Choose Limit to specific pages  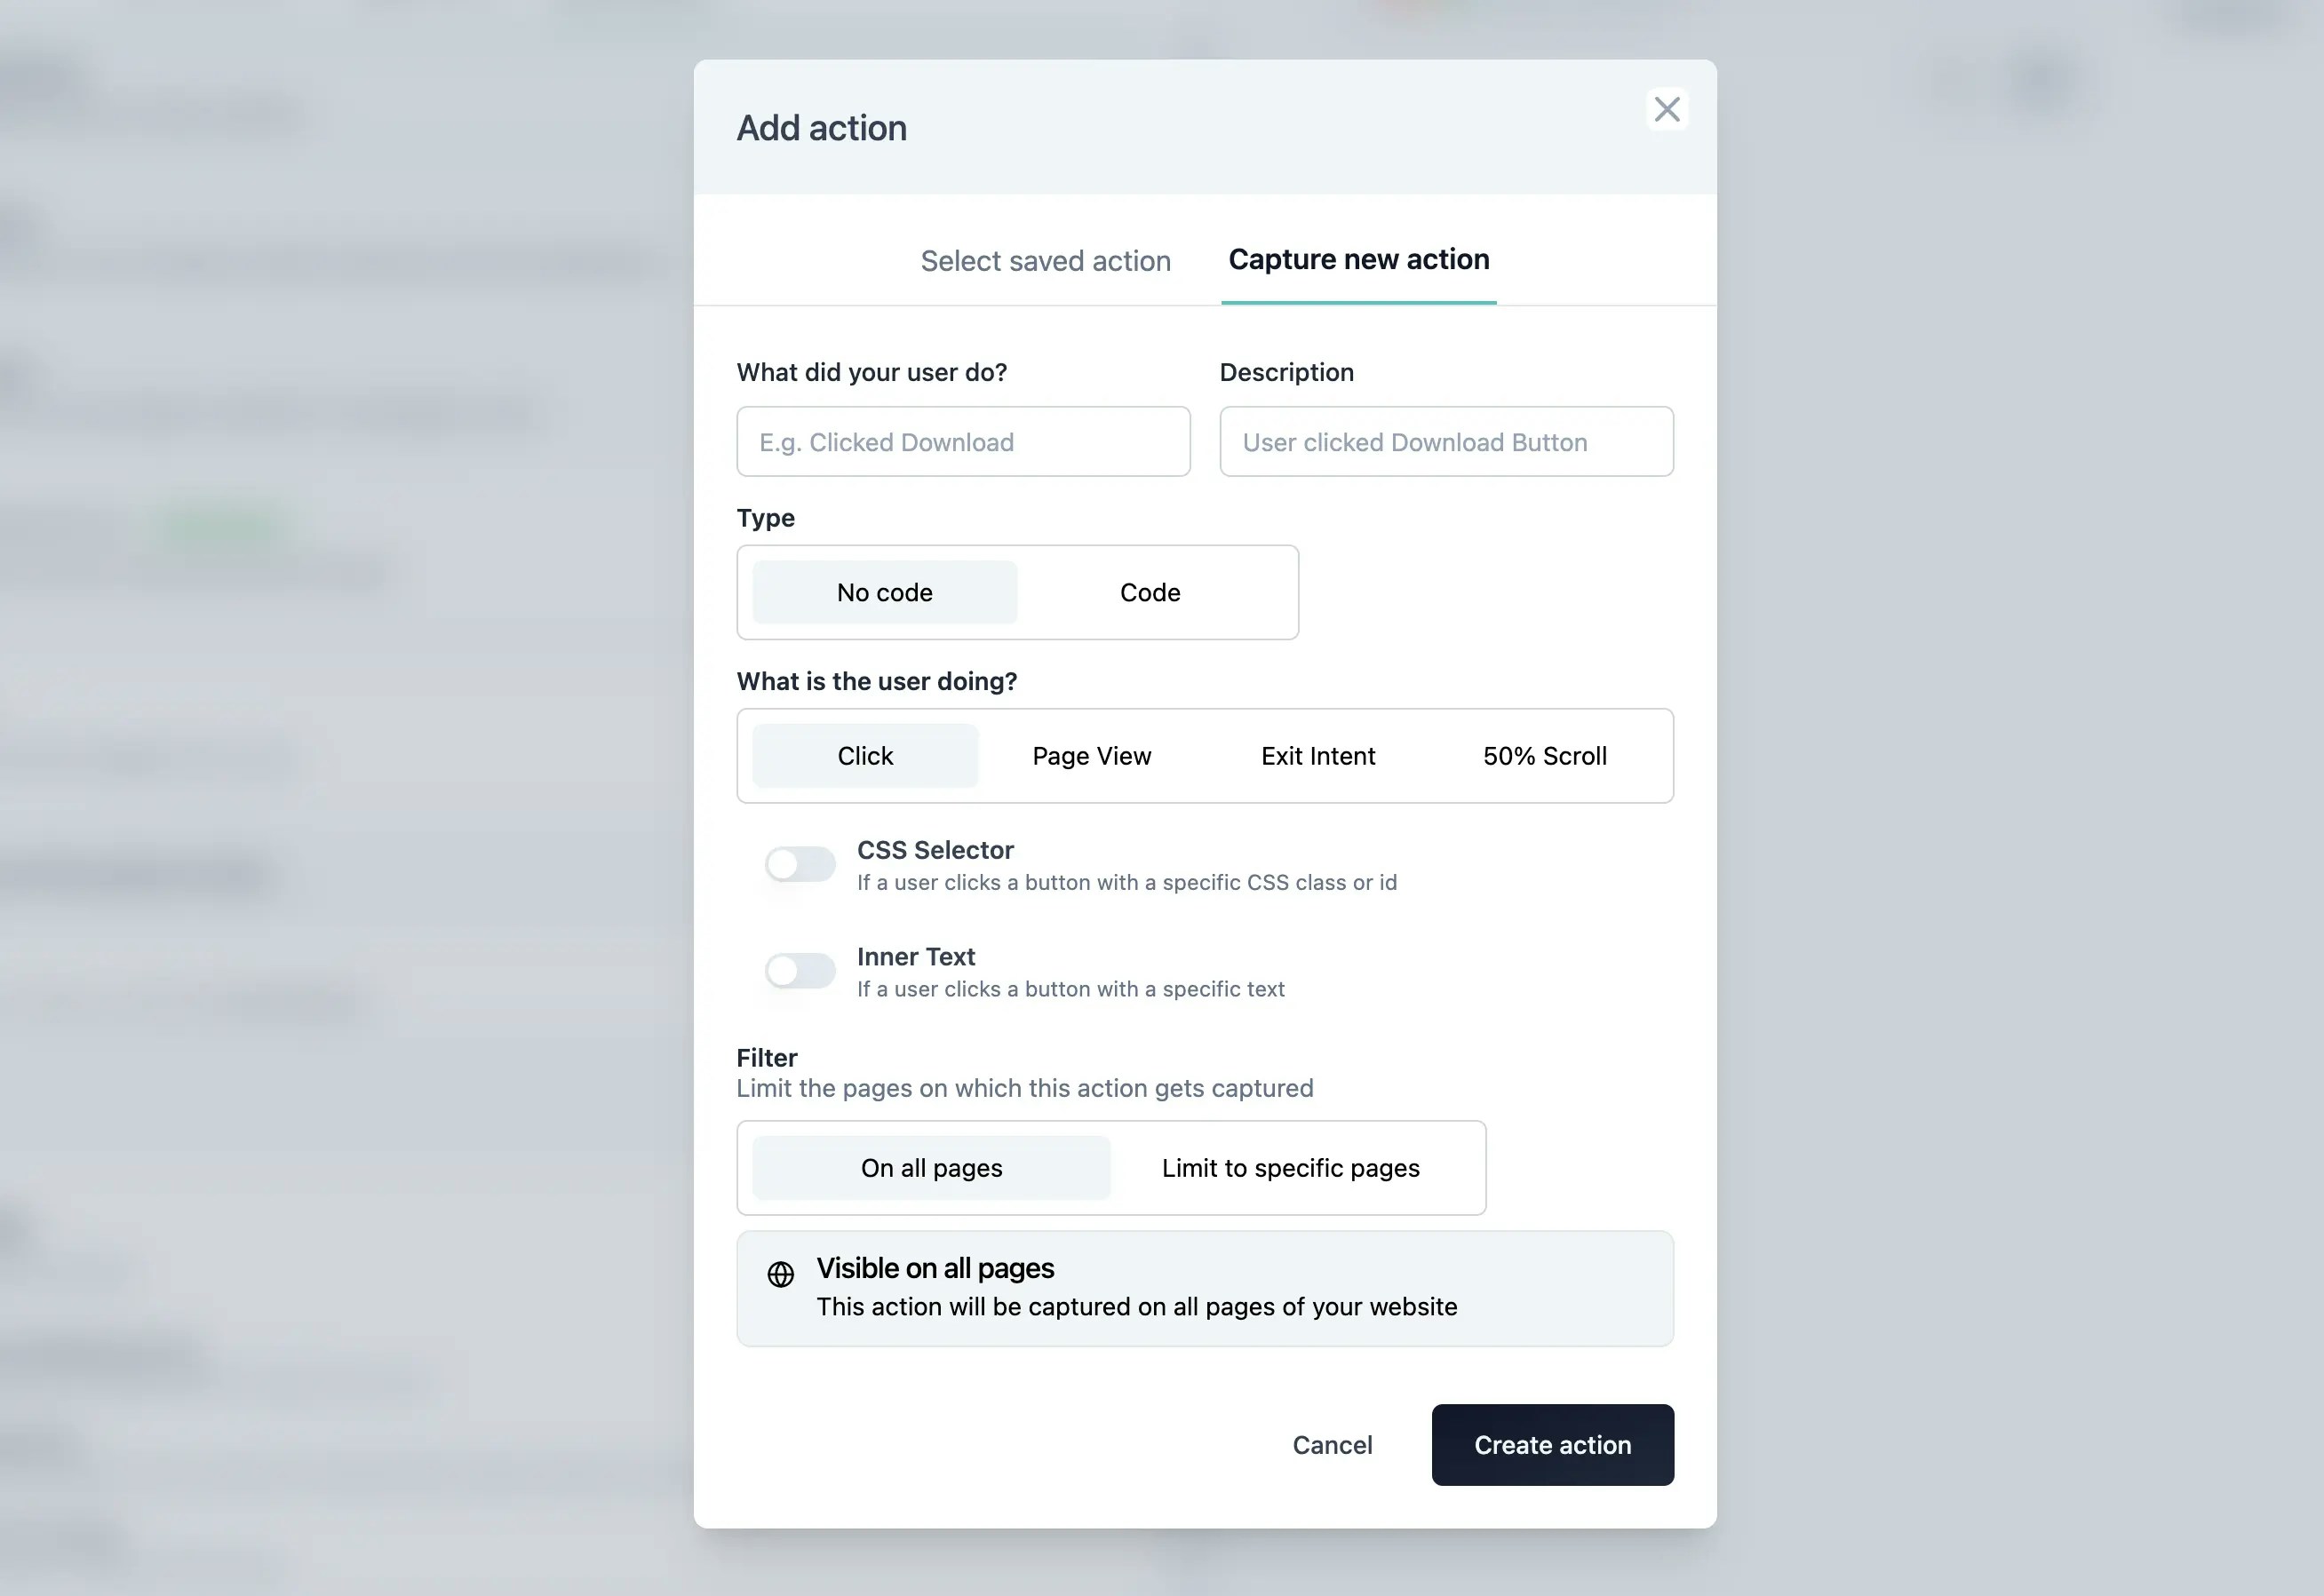[x=1289, y=1167]
